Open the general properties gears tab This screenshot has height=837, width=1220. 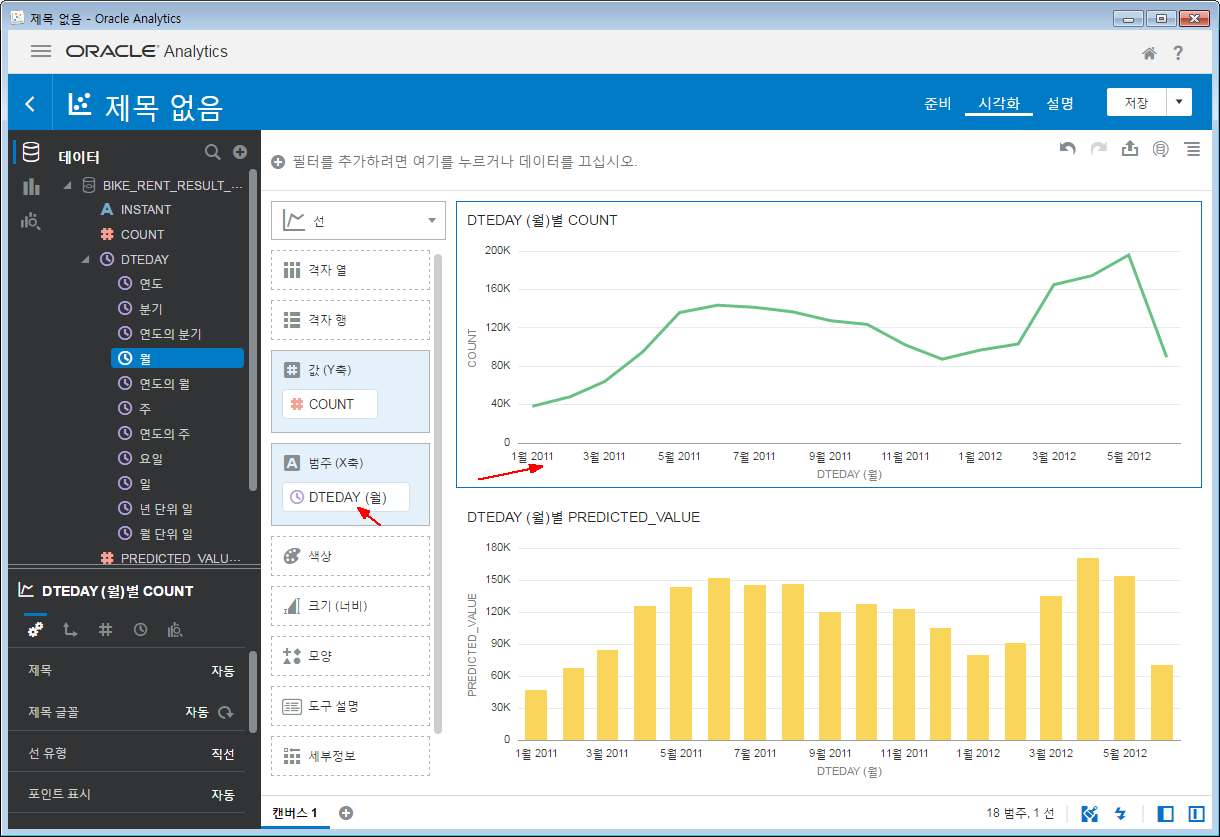[35, 630]
